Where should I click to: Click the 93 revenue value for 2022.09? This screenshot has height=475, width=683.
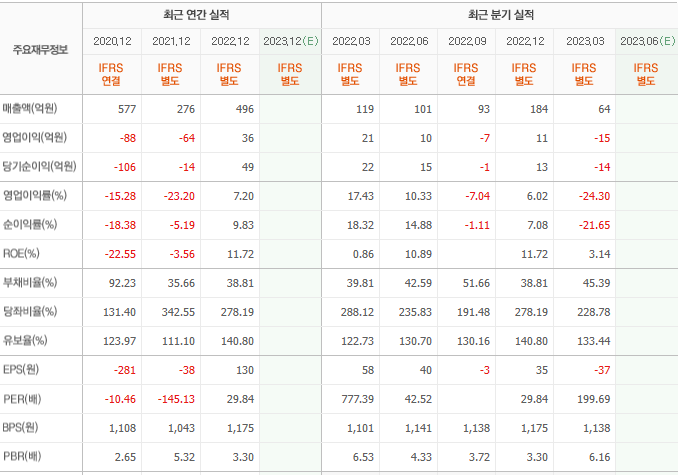484,109
